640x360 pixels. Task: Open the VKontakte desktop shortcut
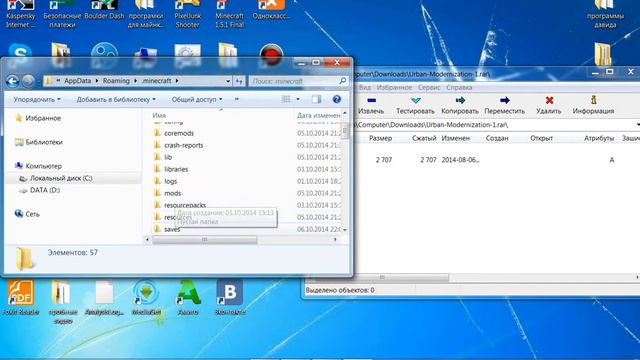[229, 298]
